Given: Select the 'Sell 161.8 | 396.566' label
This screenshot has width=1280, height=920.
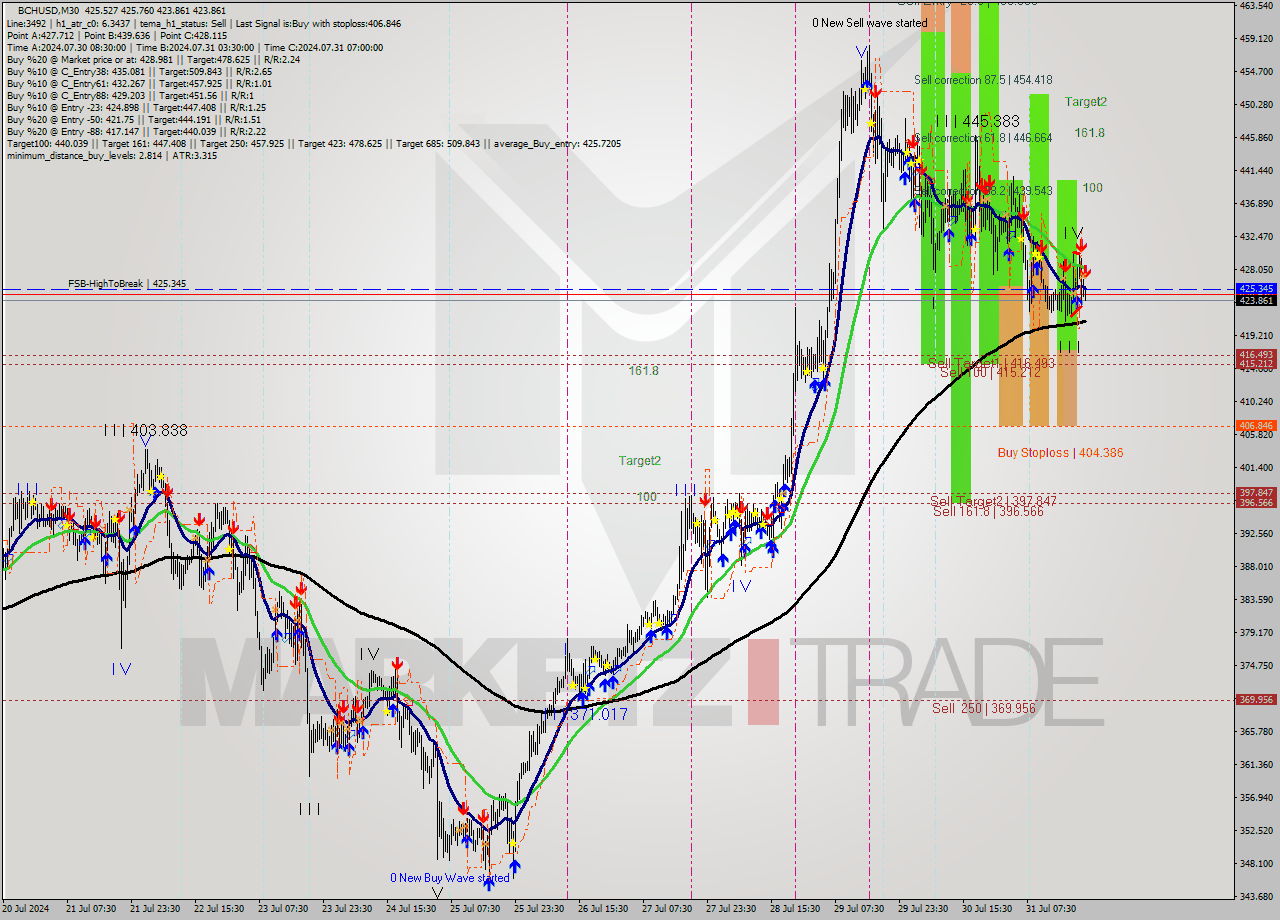Looking at the screenshot, I should 988,511.
